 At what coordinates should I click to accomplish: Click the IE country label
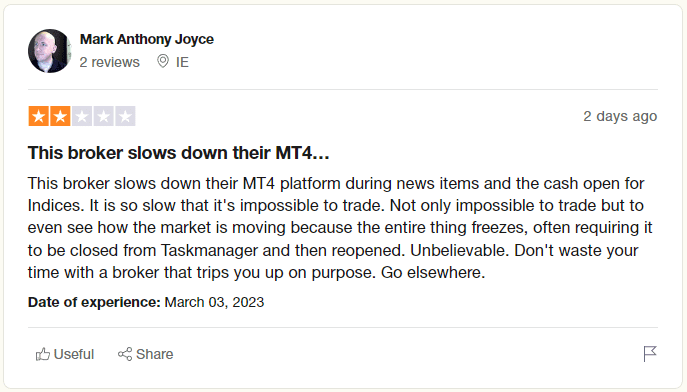[x=182, y=62]
